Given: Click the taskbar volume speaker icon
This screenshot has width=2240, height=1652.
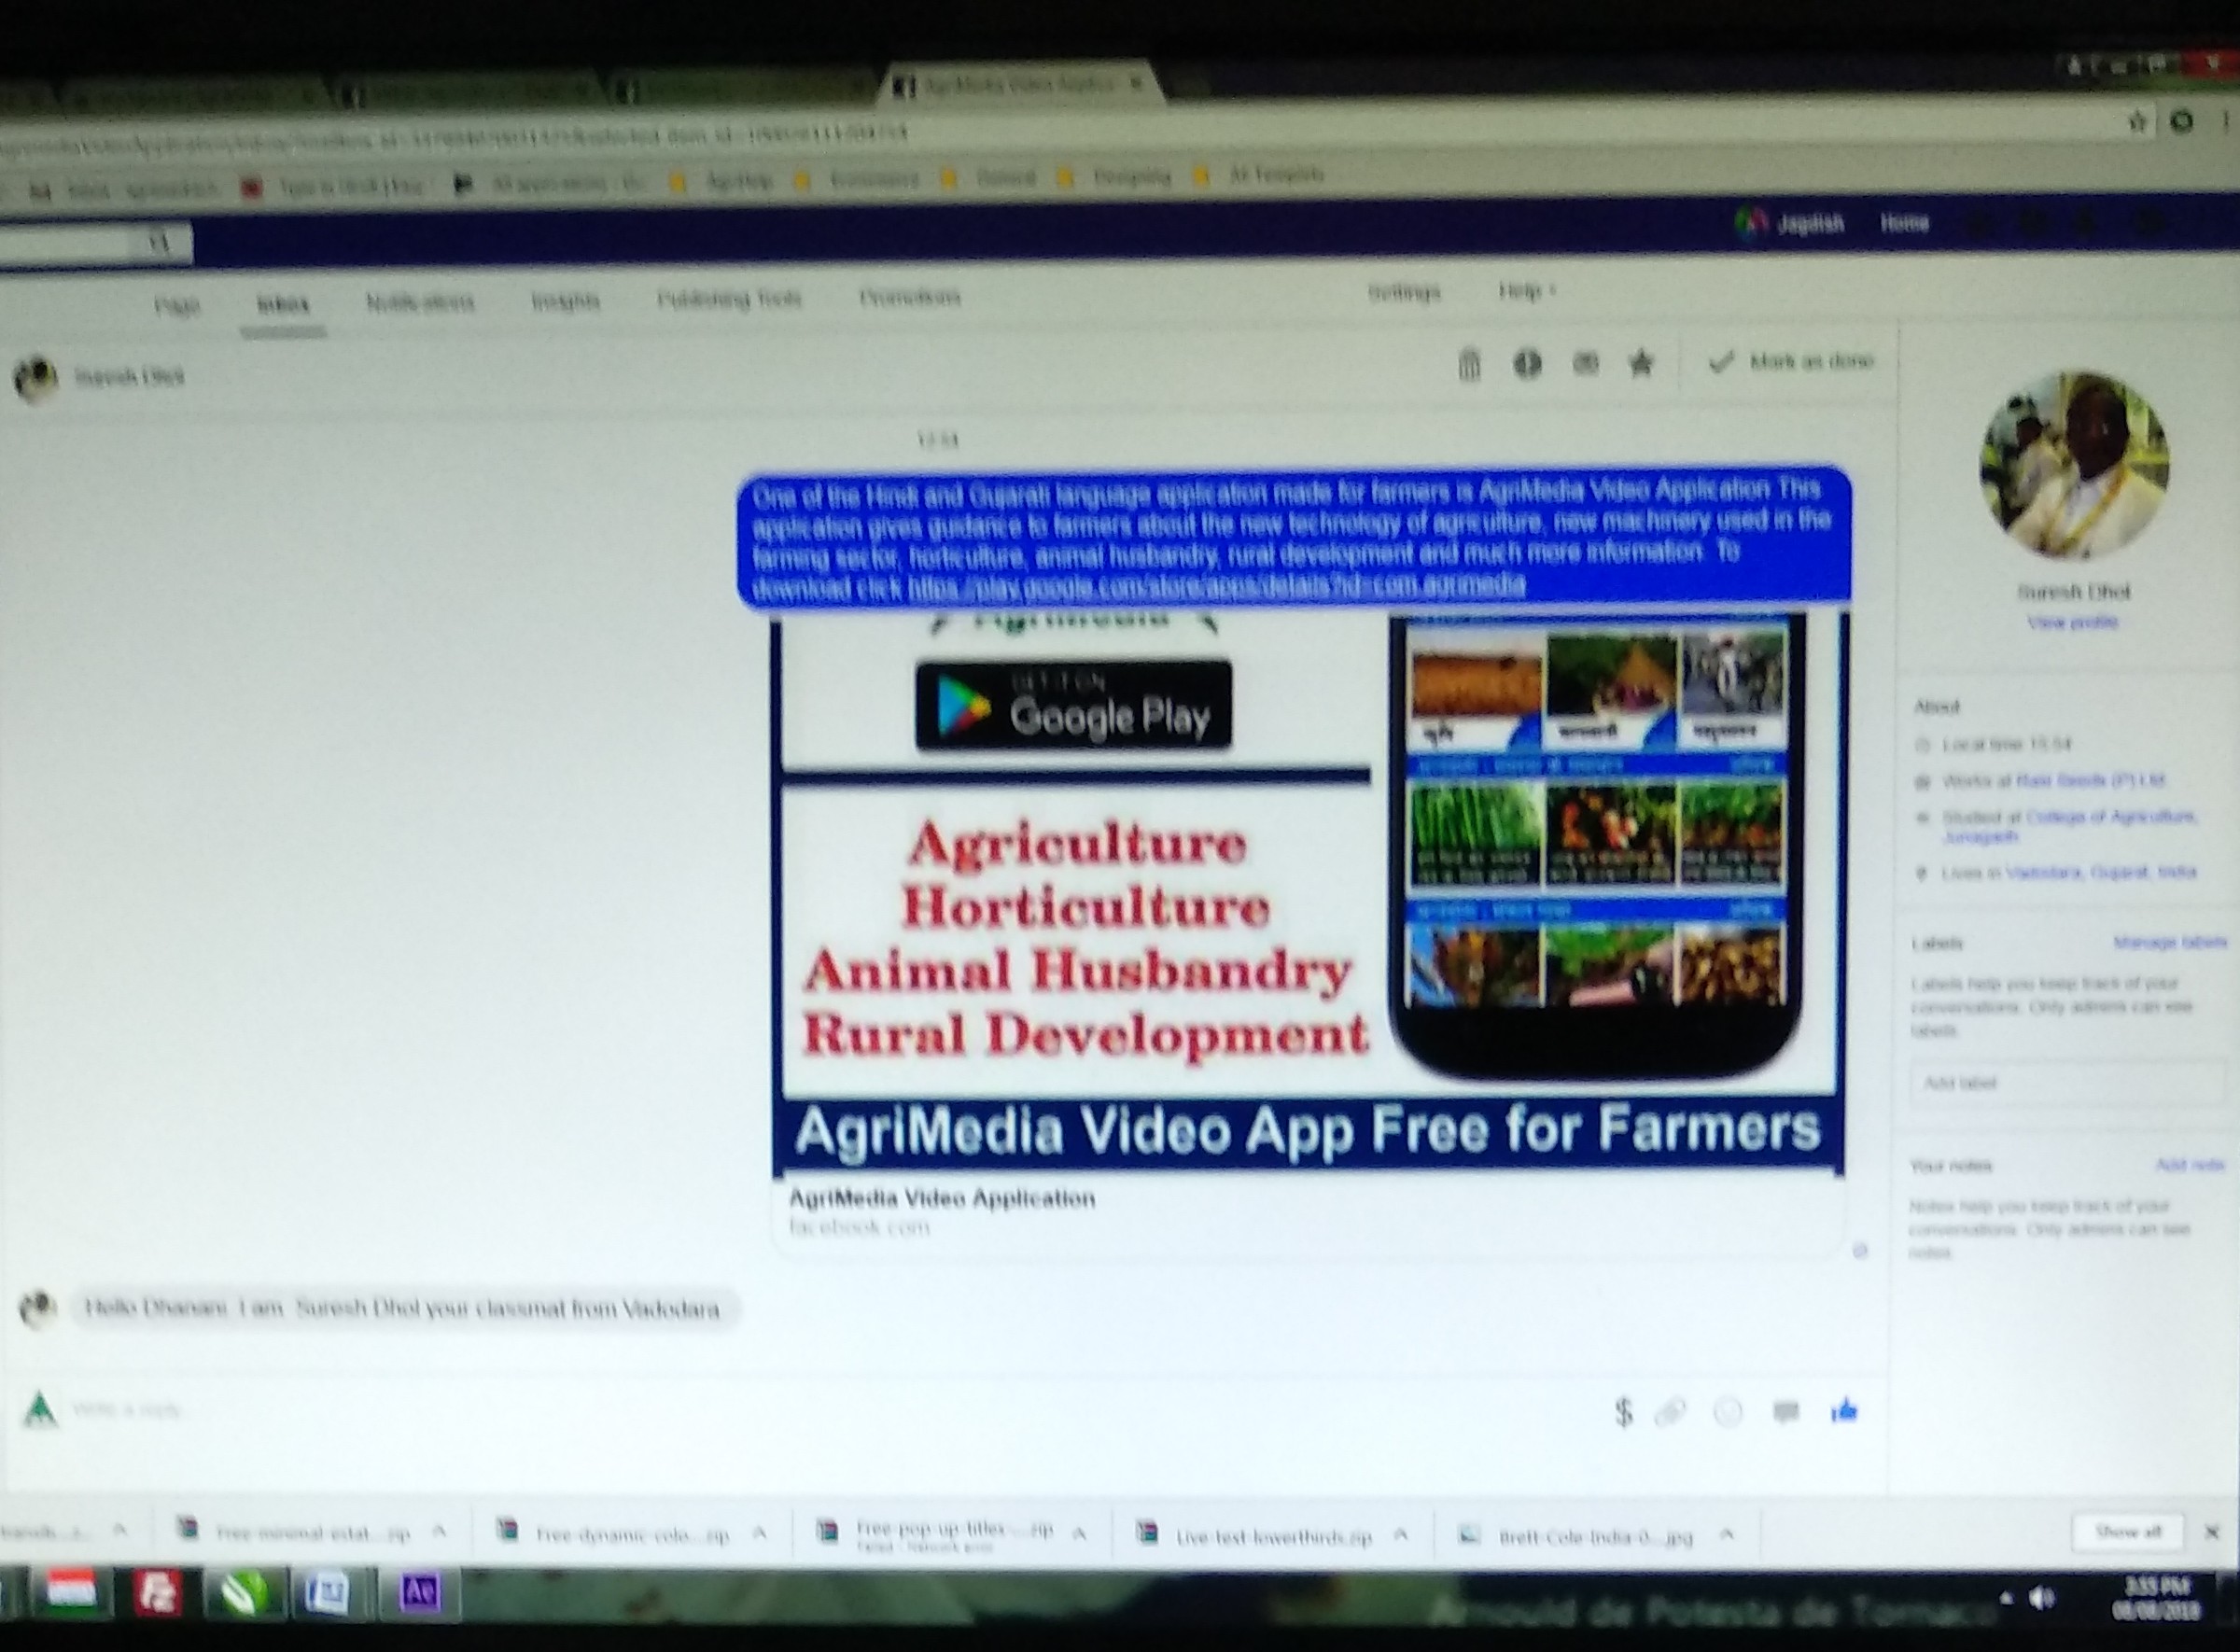Looking at the screenshot, I should [2040, 1598].
